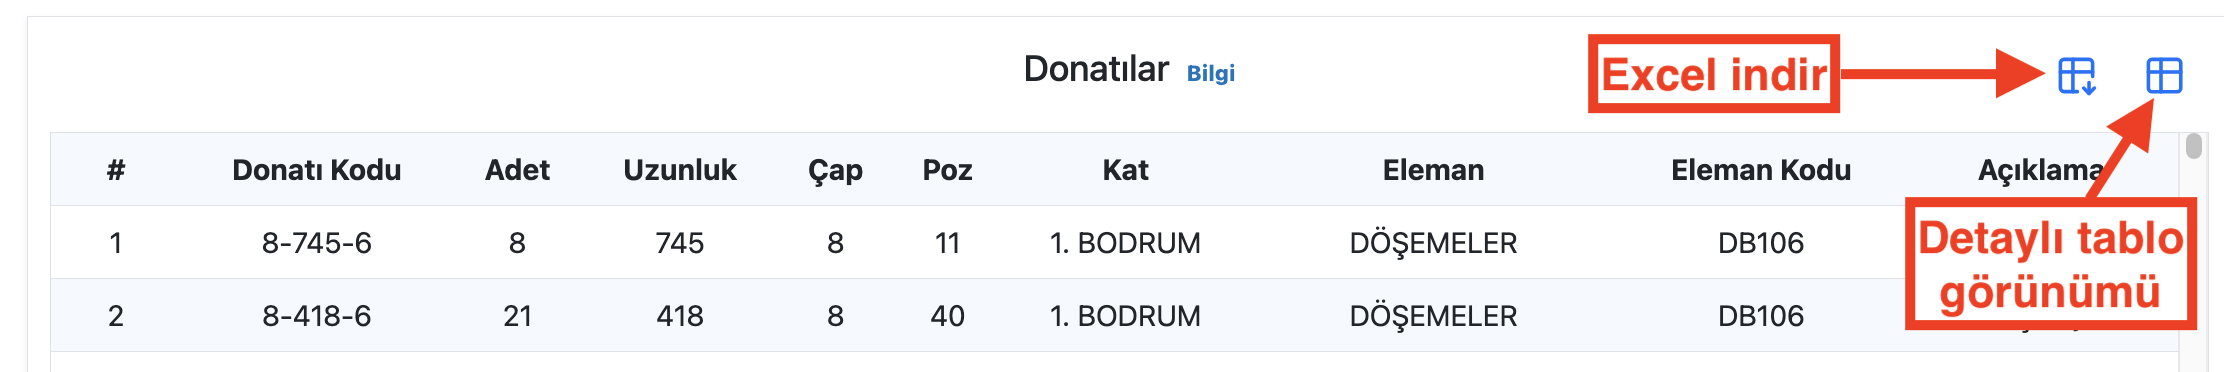Select DB106 cell in first row
The image size is (2224, 372).
pyautogui.click(x=1761, y=243)
